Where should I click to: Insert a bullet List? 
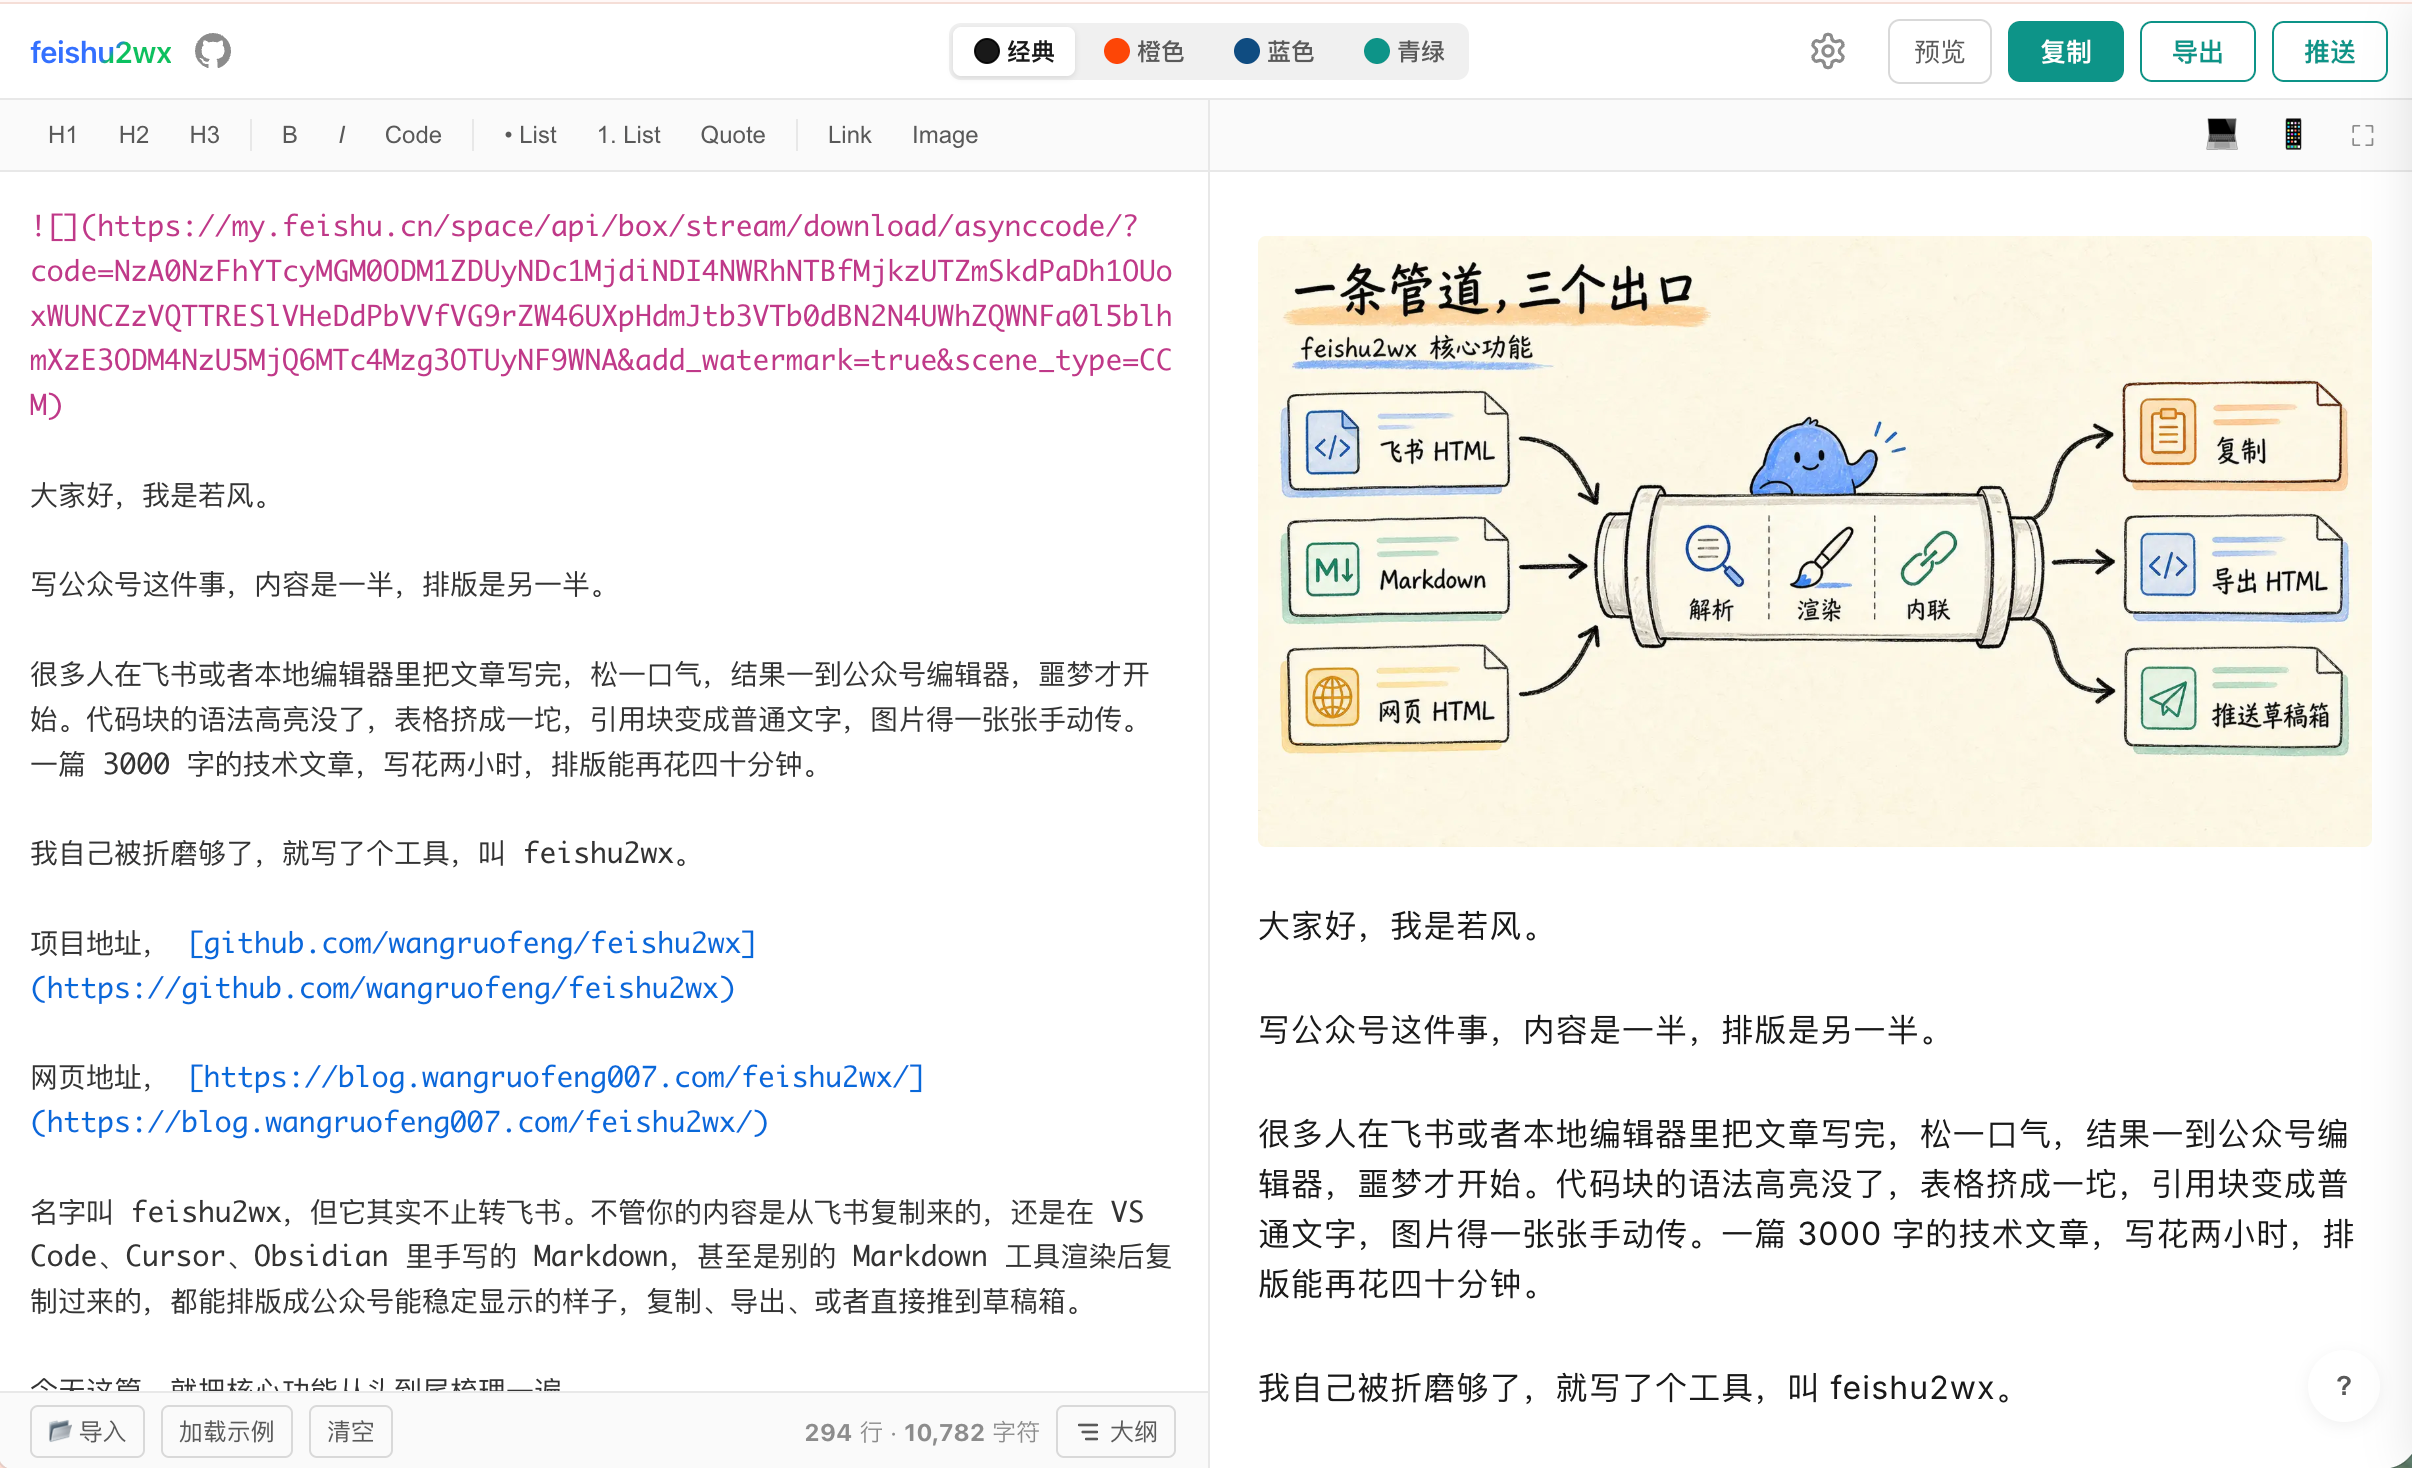pos(530,135)
